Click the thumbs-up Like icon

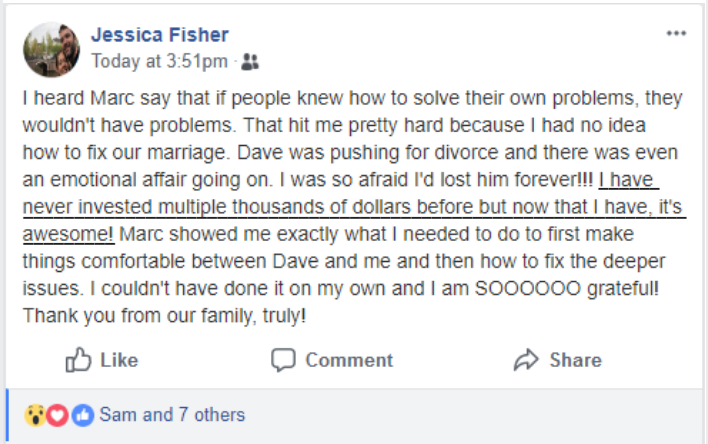point(77,360)
